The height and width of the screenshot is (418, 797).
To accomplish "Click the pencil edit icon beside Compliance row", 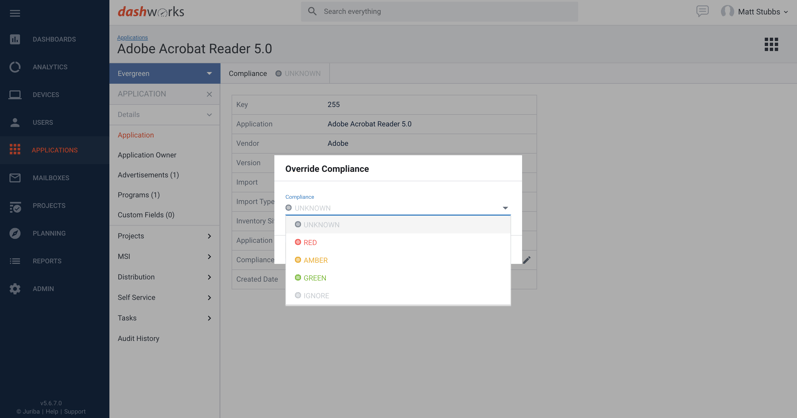I will click(x=527, y=260).
